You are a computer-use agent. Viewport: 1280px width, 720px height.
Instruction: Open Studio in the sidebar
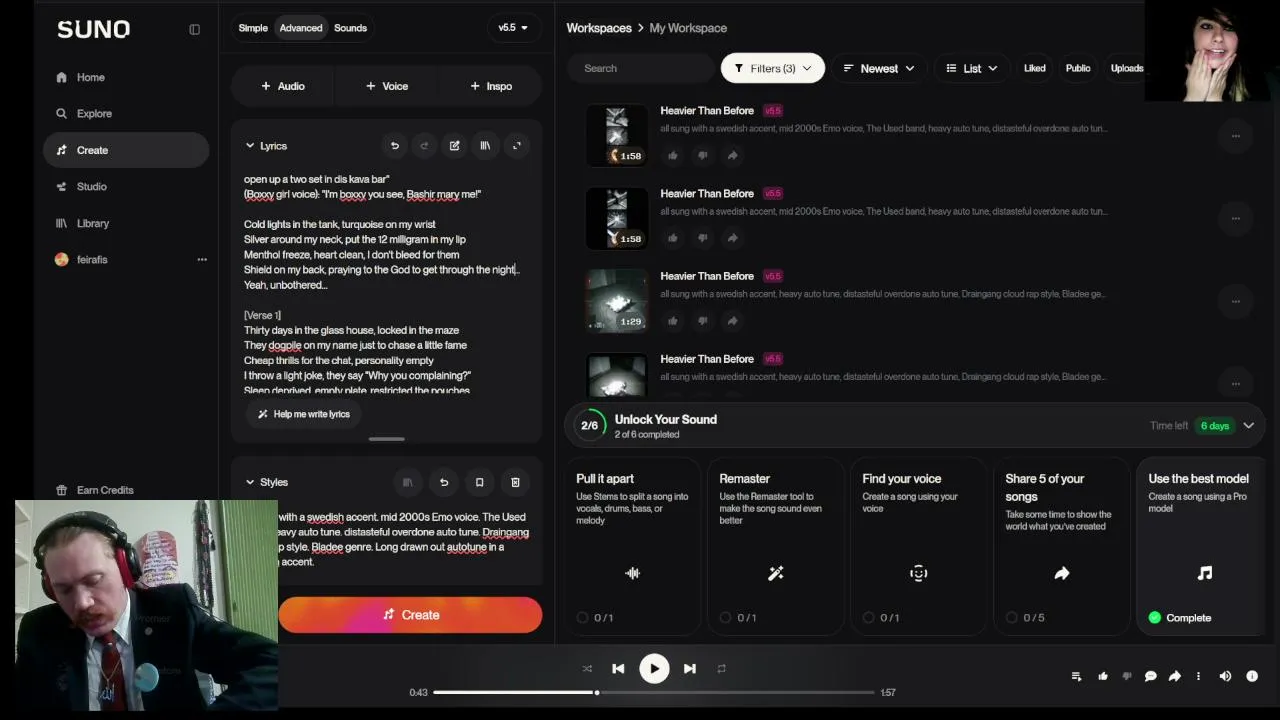coord(126,187)
